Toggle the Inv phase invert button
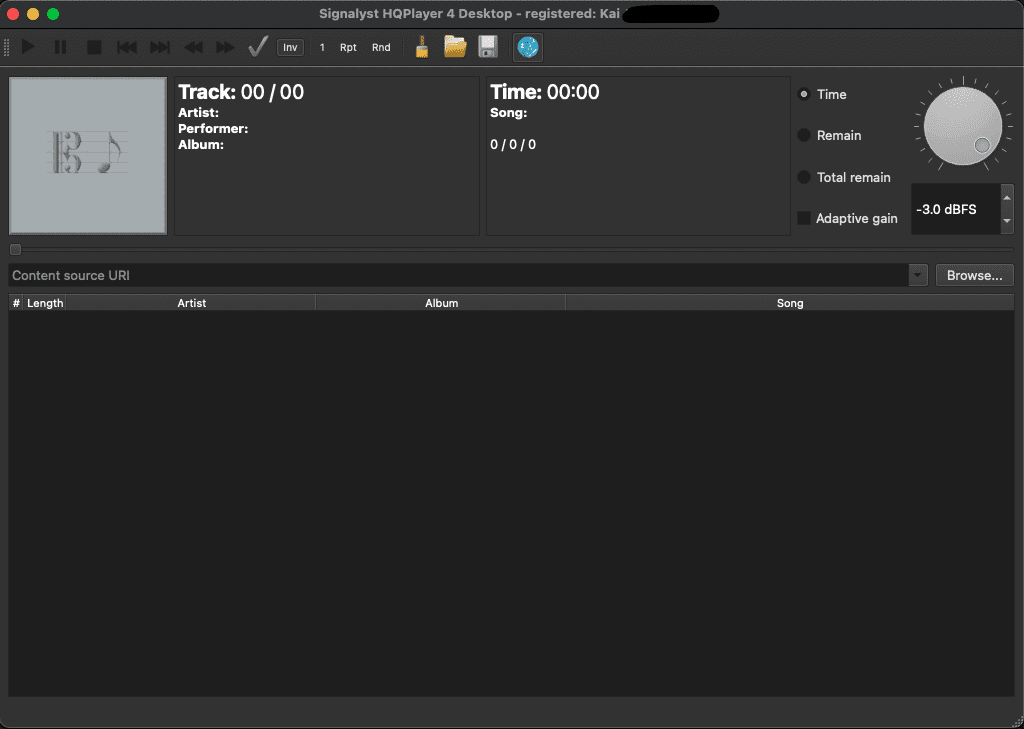This screenshot has width=1024, height=729. click(x=290, y=48)
